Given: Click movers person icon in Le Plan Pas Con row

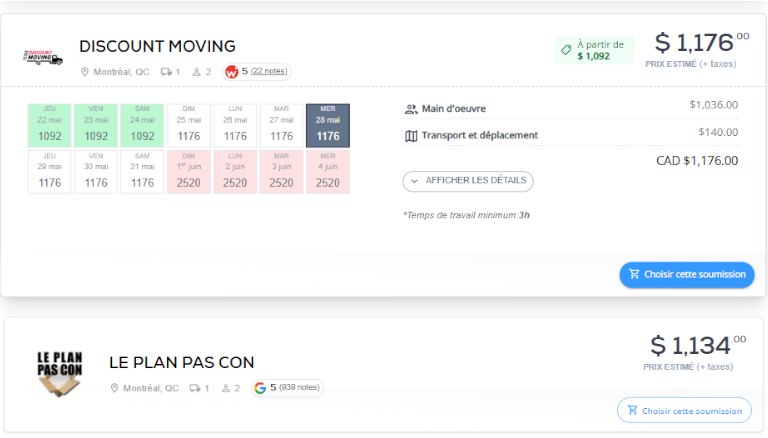Looking at the screenshot, I should click(226, 388).
